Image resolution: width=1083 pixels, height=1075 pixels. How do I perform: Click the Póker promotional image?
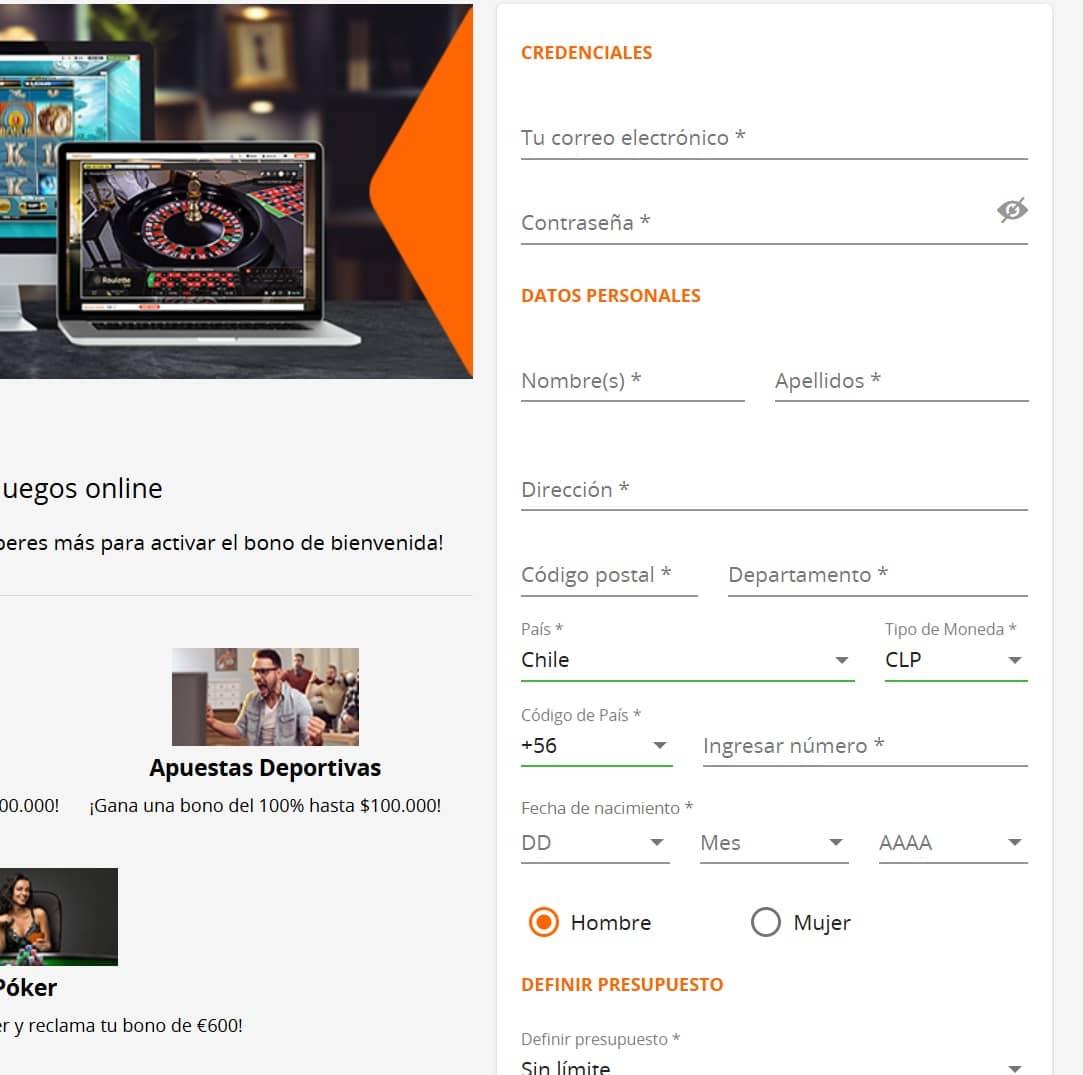click(x=59, y=917)
